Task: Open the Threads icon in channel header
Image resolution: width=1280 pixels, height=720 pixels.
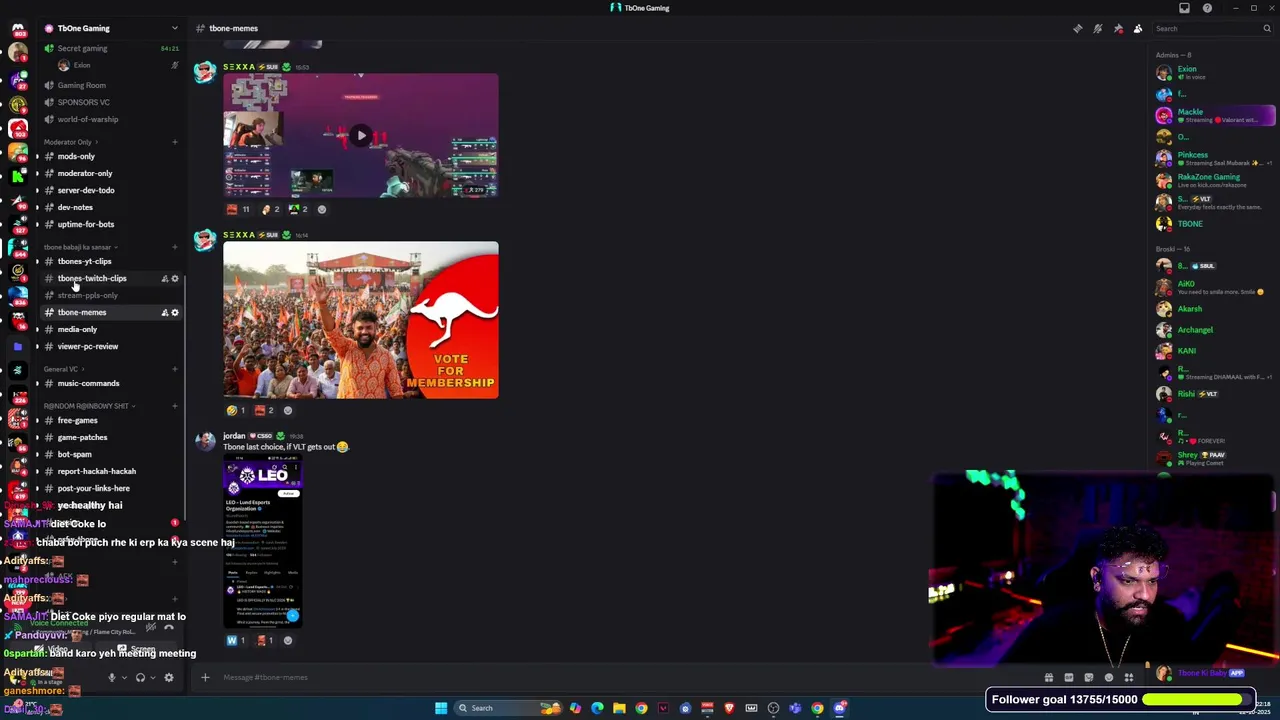Action: (1077, 28)
